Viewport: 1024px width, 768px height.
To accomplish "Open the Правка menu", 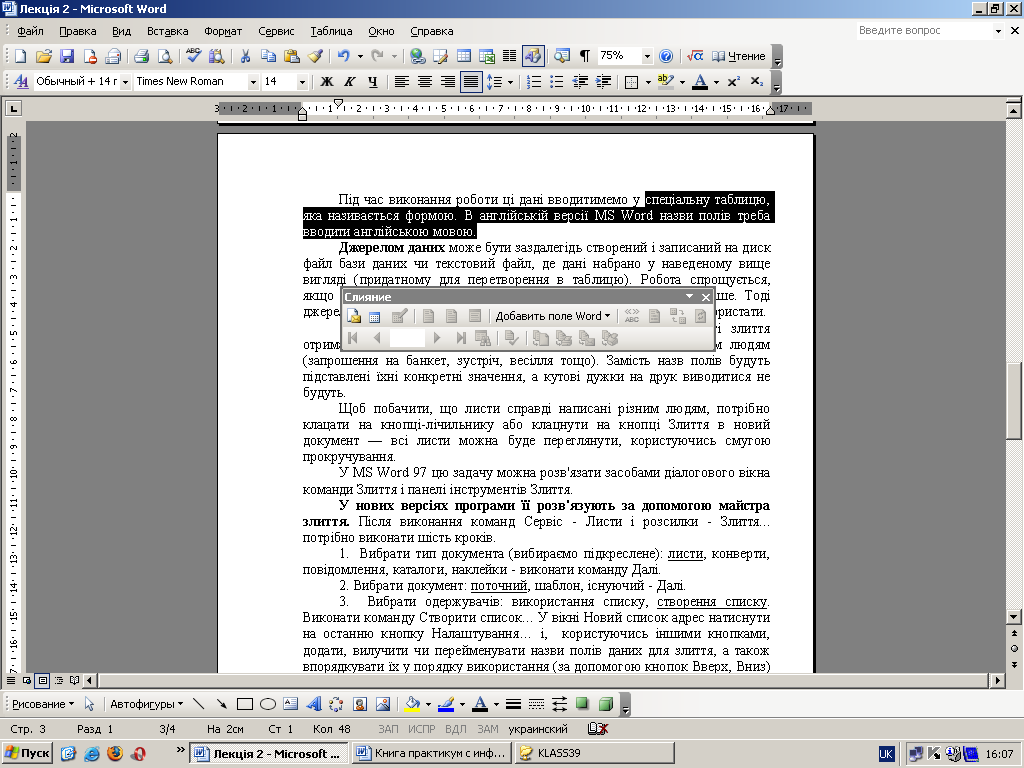I will click(x=77, y=31).
